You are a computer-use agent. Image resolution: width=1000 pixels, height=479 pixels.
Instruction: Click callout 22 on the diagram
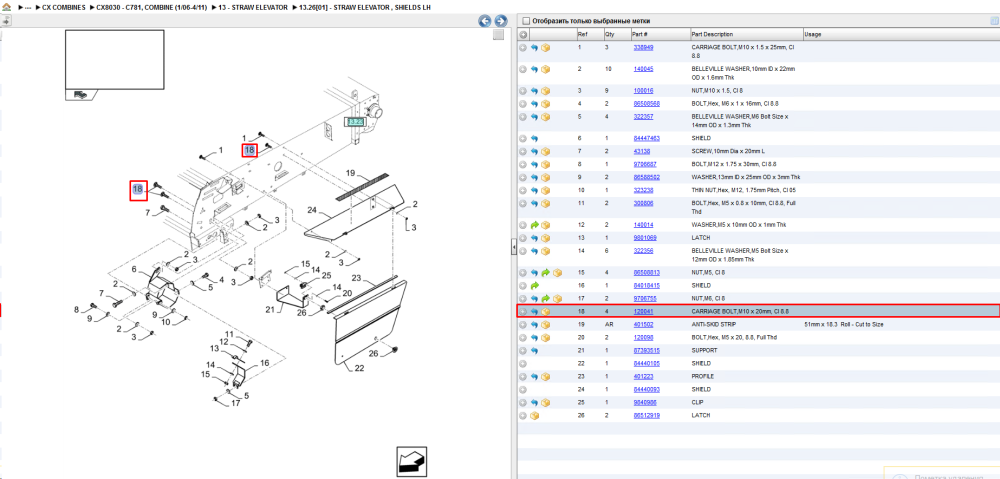tap(360, 368)
